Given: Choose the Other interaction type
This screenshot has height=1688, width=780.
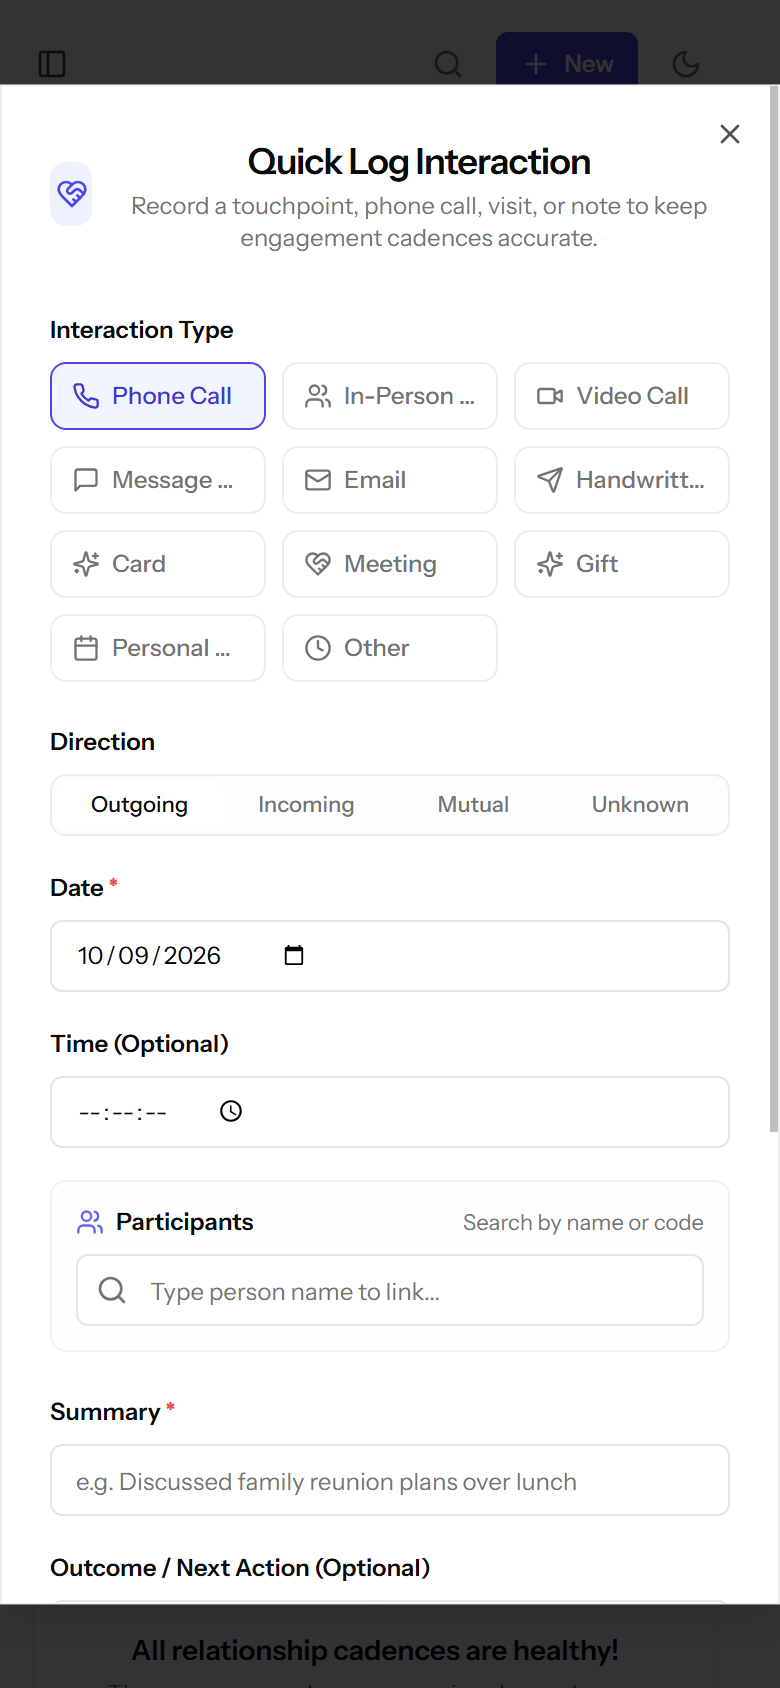Looking at the screenshot, I should coord(390,648).
